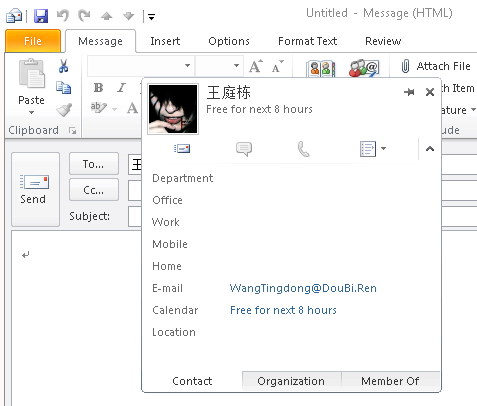
Task: Click the Outlook message icon in title bar
Action: point(14,16)
